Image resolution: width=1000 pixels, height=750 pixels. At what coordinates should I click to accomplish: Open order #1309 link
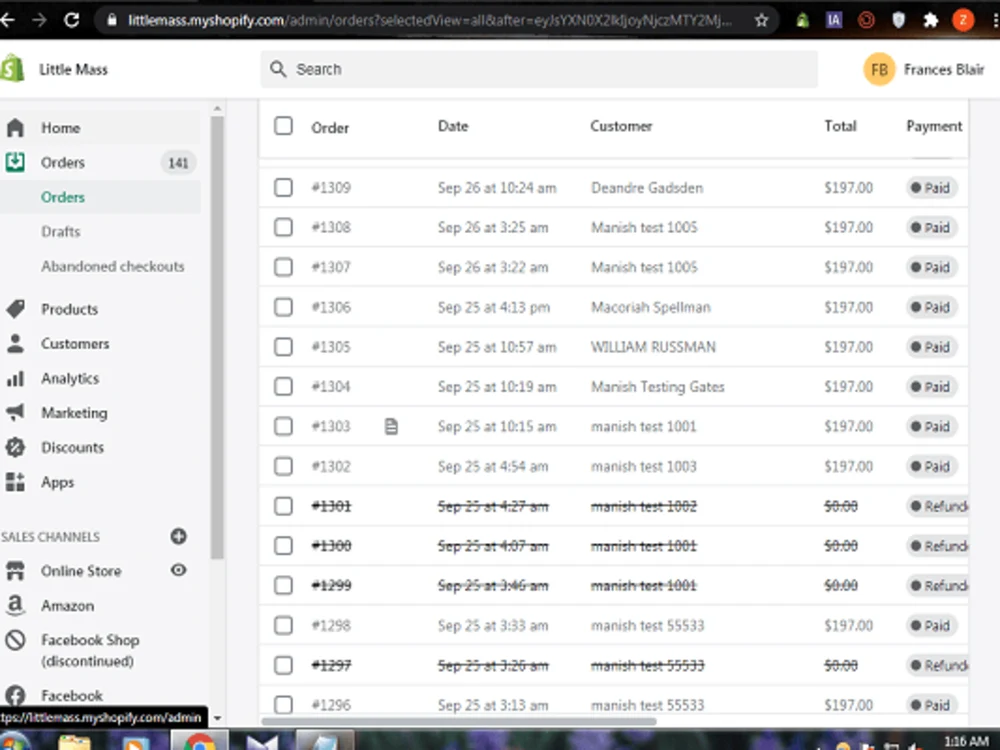[x=331, y=188]
